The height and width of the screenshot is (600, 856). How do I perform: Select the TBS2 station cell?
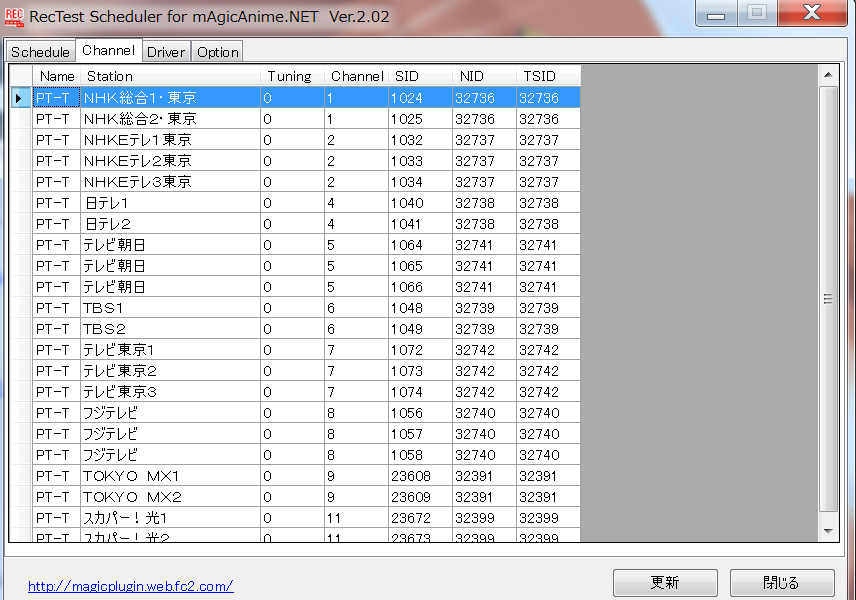[x=170, y=329]
